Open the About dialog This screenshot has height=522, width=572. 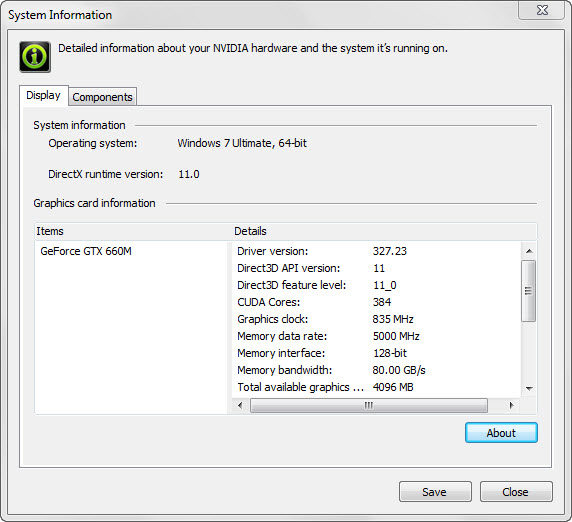pyautogui.click(x=501, y=433)
